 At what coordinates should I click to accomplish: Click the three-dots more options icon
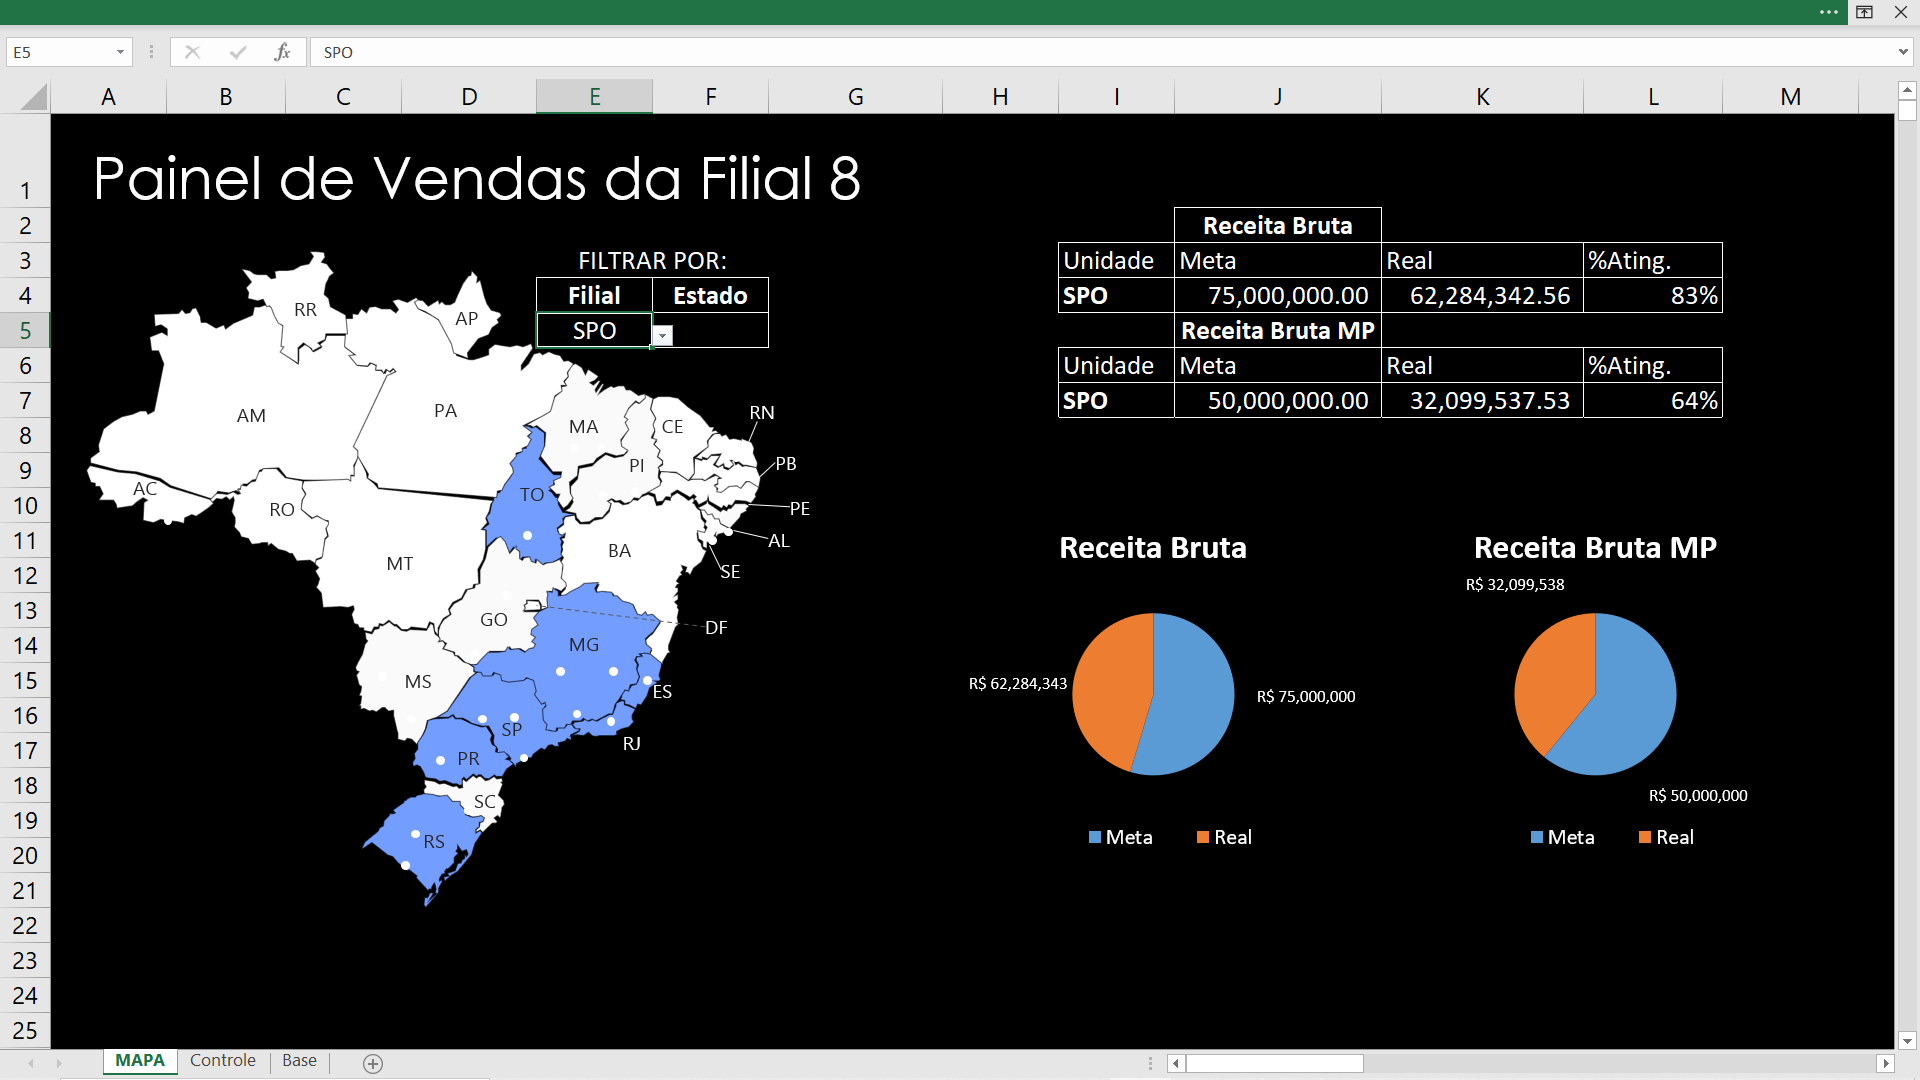pyautogui.click(x=1829, y=12)
